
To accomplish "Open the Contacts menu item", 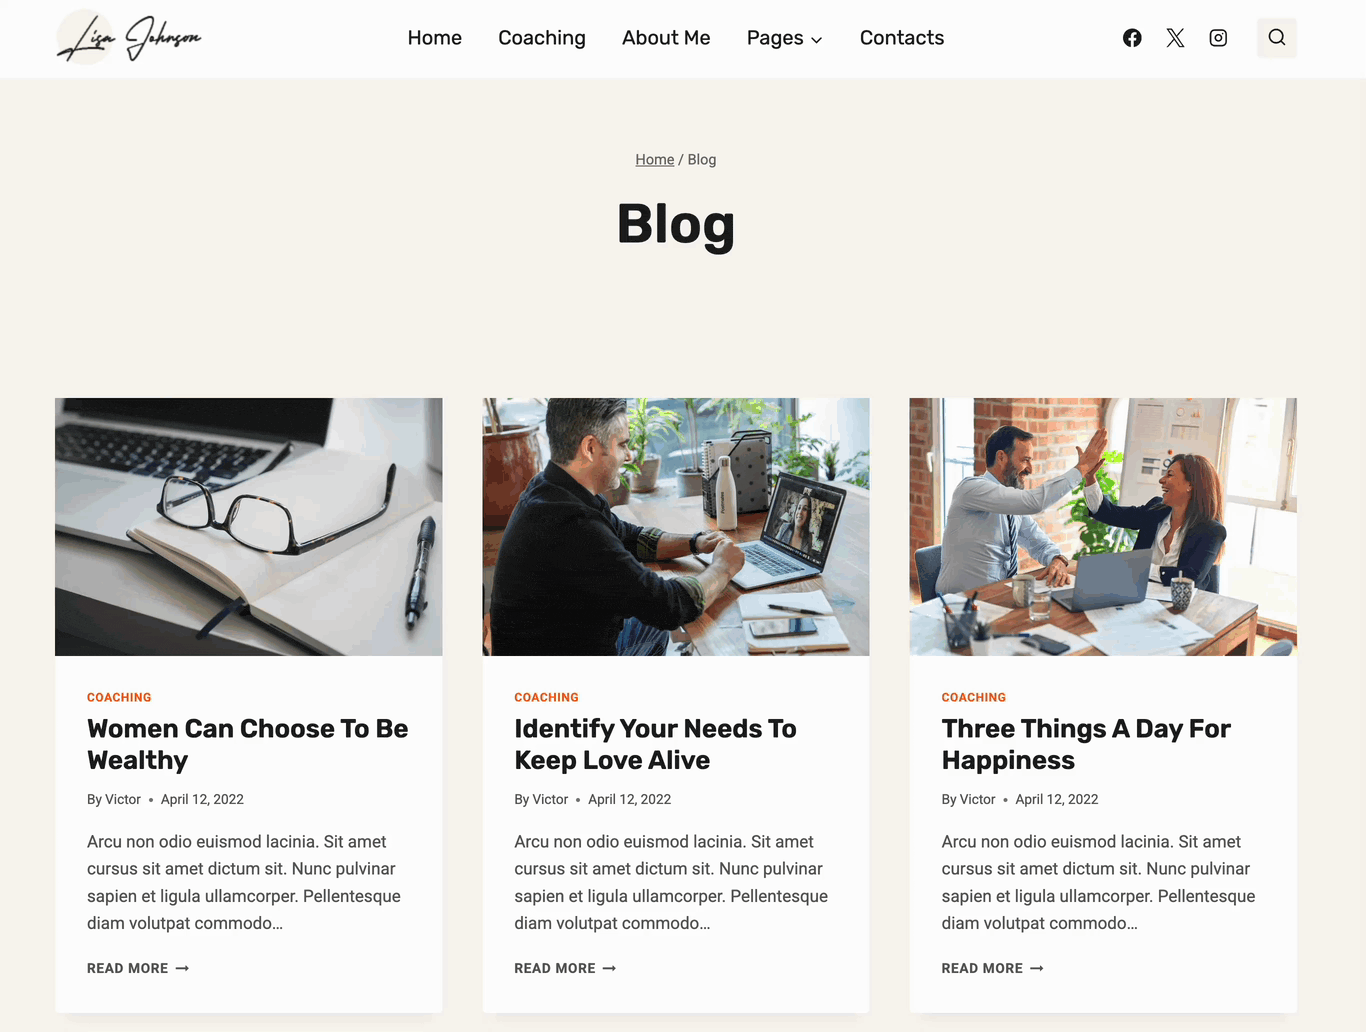I will coord(902,38).
